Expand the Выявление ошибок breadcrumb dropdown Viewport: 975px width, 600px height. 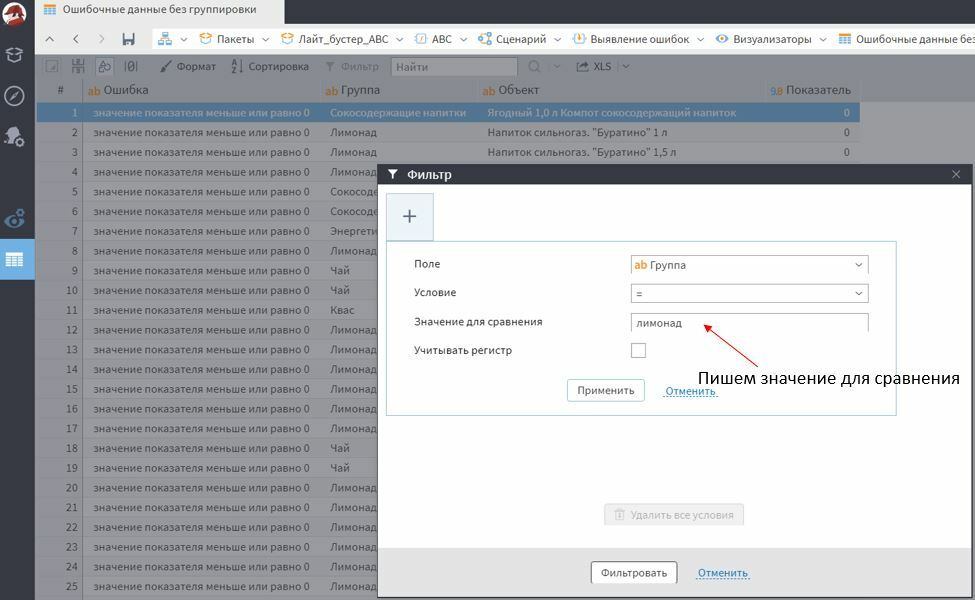click(700, 39)
